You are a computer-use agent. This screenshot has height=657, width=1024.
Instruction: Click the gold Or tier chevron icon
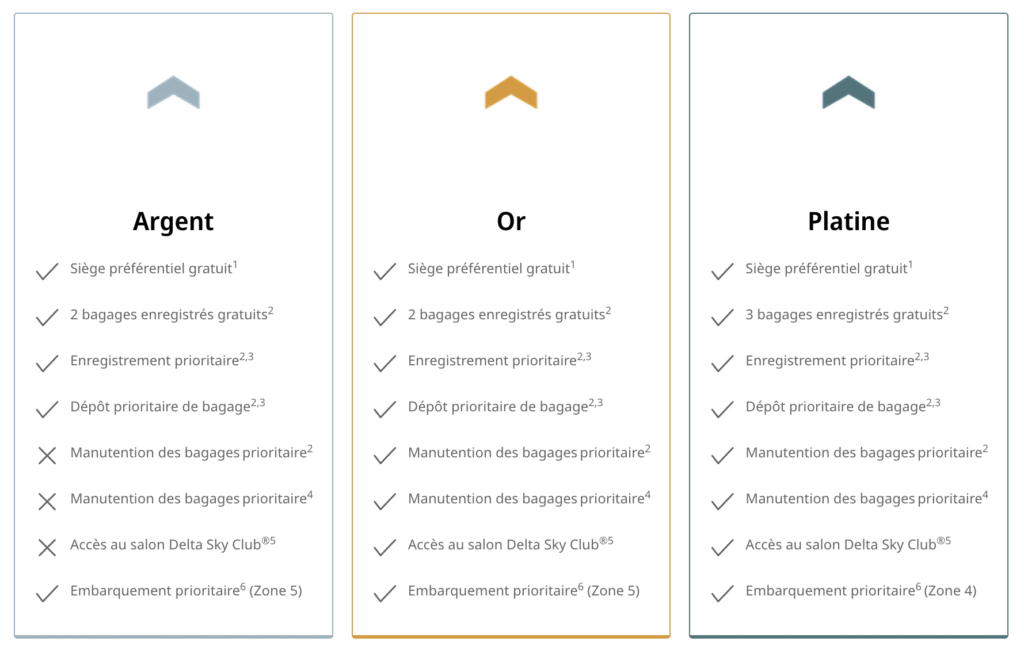511,92
